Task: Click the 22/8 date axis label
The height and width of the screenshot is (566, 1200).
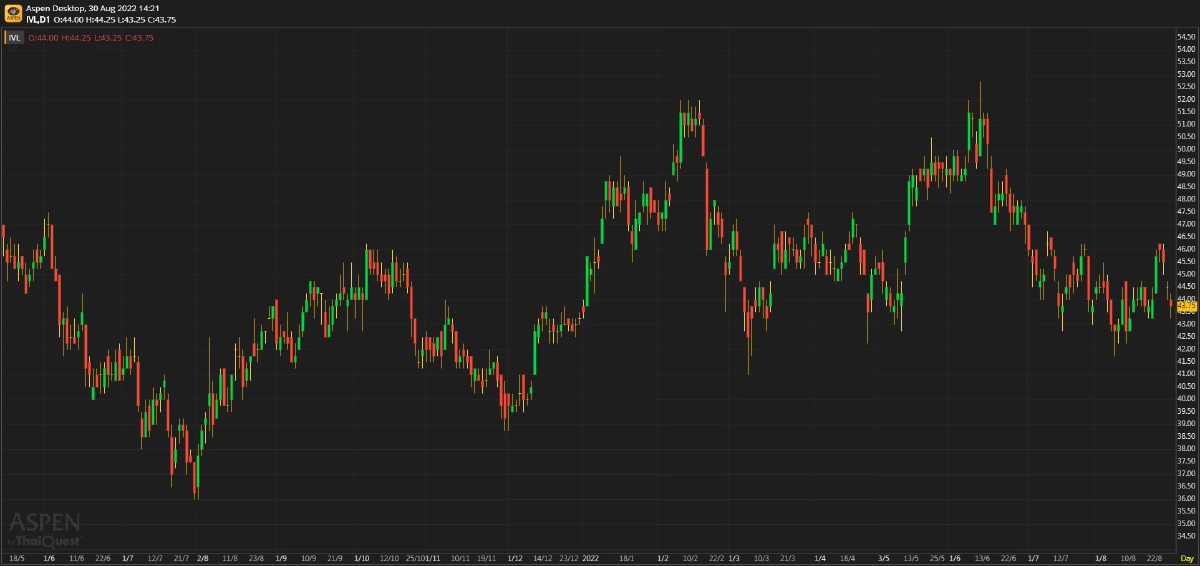Action: [1154, 558]
